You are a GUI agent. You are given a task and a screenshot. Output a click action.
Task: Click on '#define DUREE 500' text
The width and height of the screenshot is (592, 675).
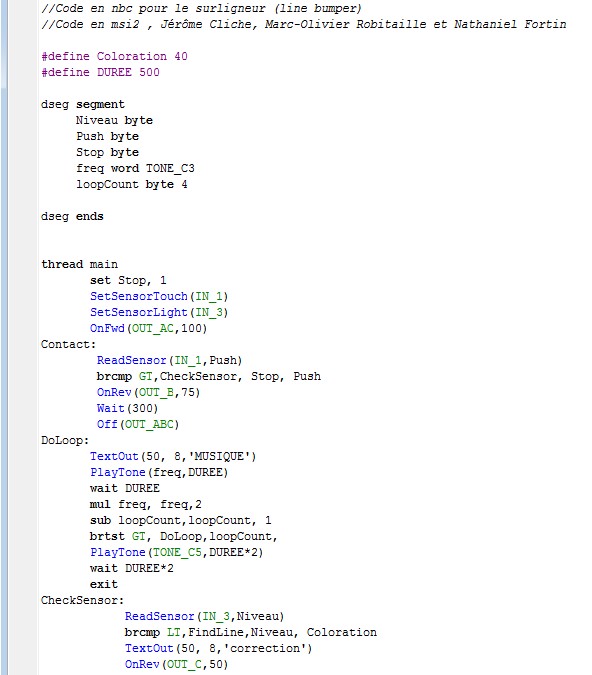(100, 72)
